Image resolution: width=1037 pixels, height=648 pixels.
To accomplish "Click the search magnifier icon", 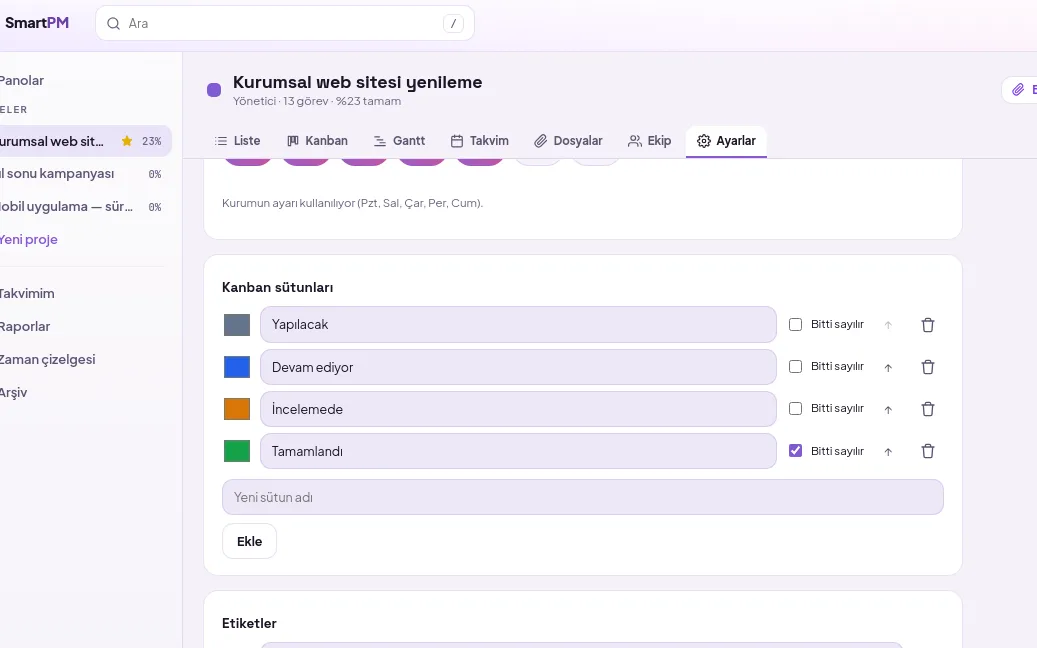I will point(113,24).
